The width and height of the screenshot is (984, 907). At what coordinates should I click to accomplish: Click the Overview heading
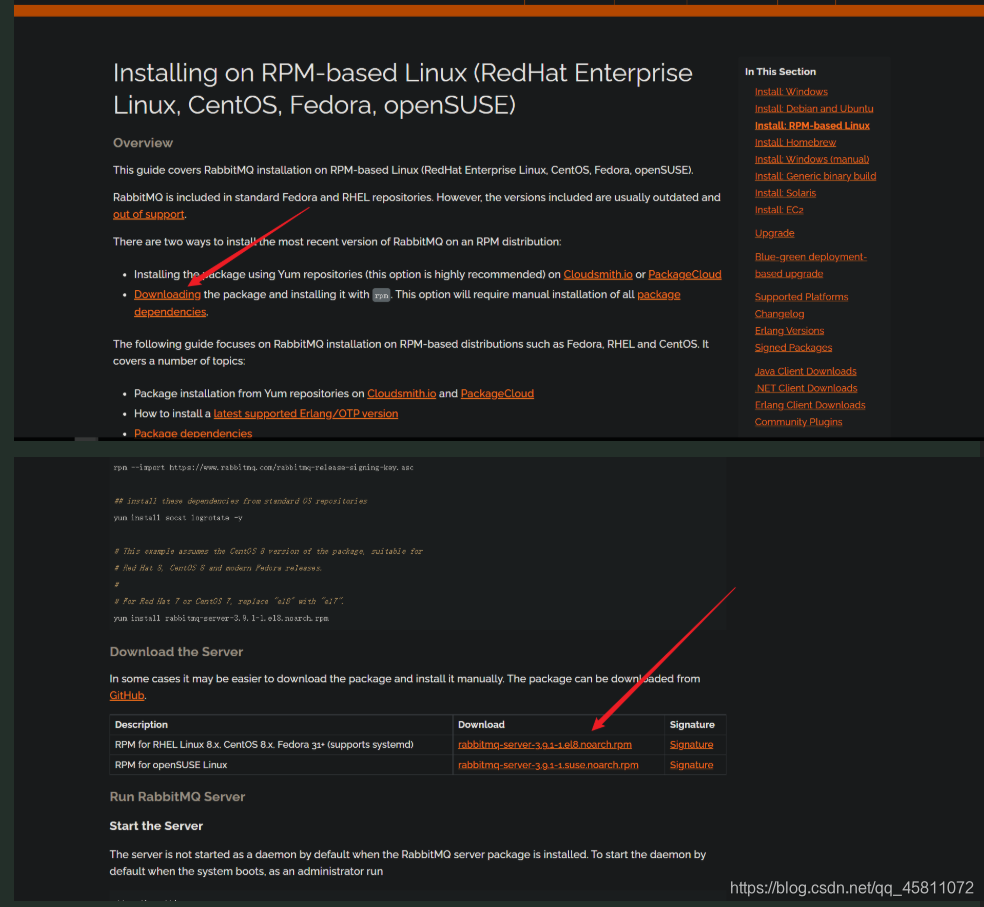142,143
